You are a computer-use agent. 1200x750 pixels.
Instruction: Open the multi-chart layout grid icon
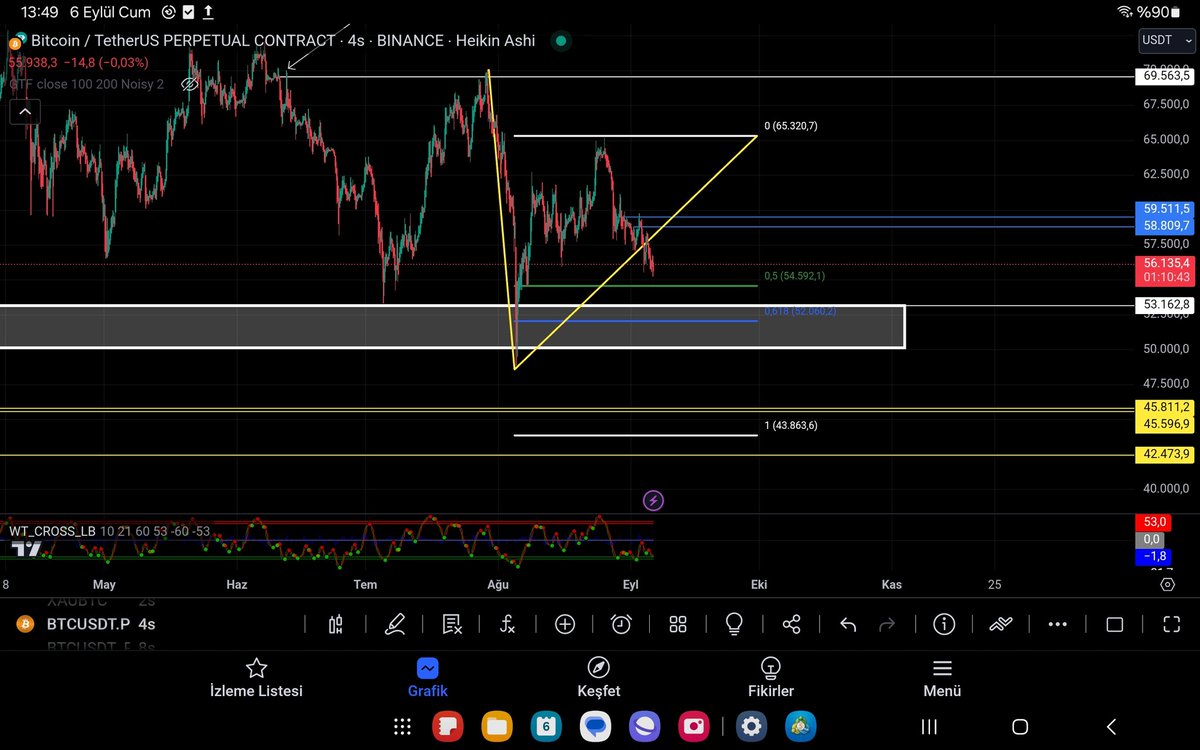pyautogui.click(x=677, y=624)
